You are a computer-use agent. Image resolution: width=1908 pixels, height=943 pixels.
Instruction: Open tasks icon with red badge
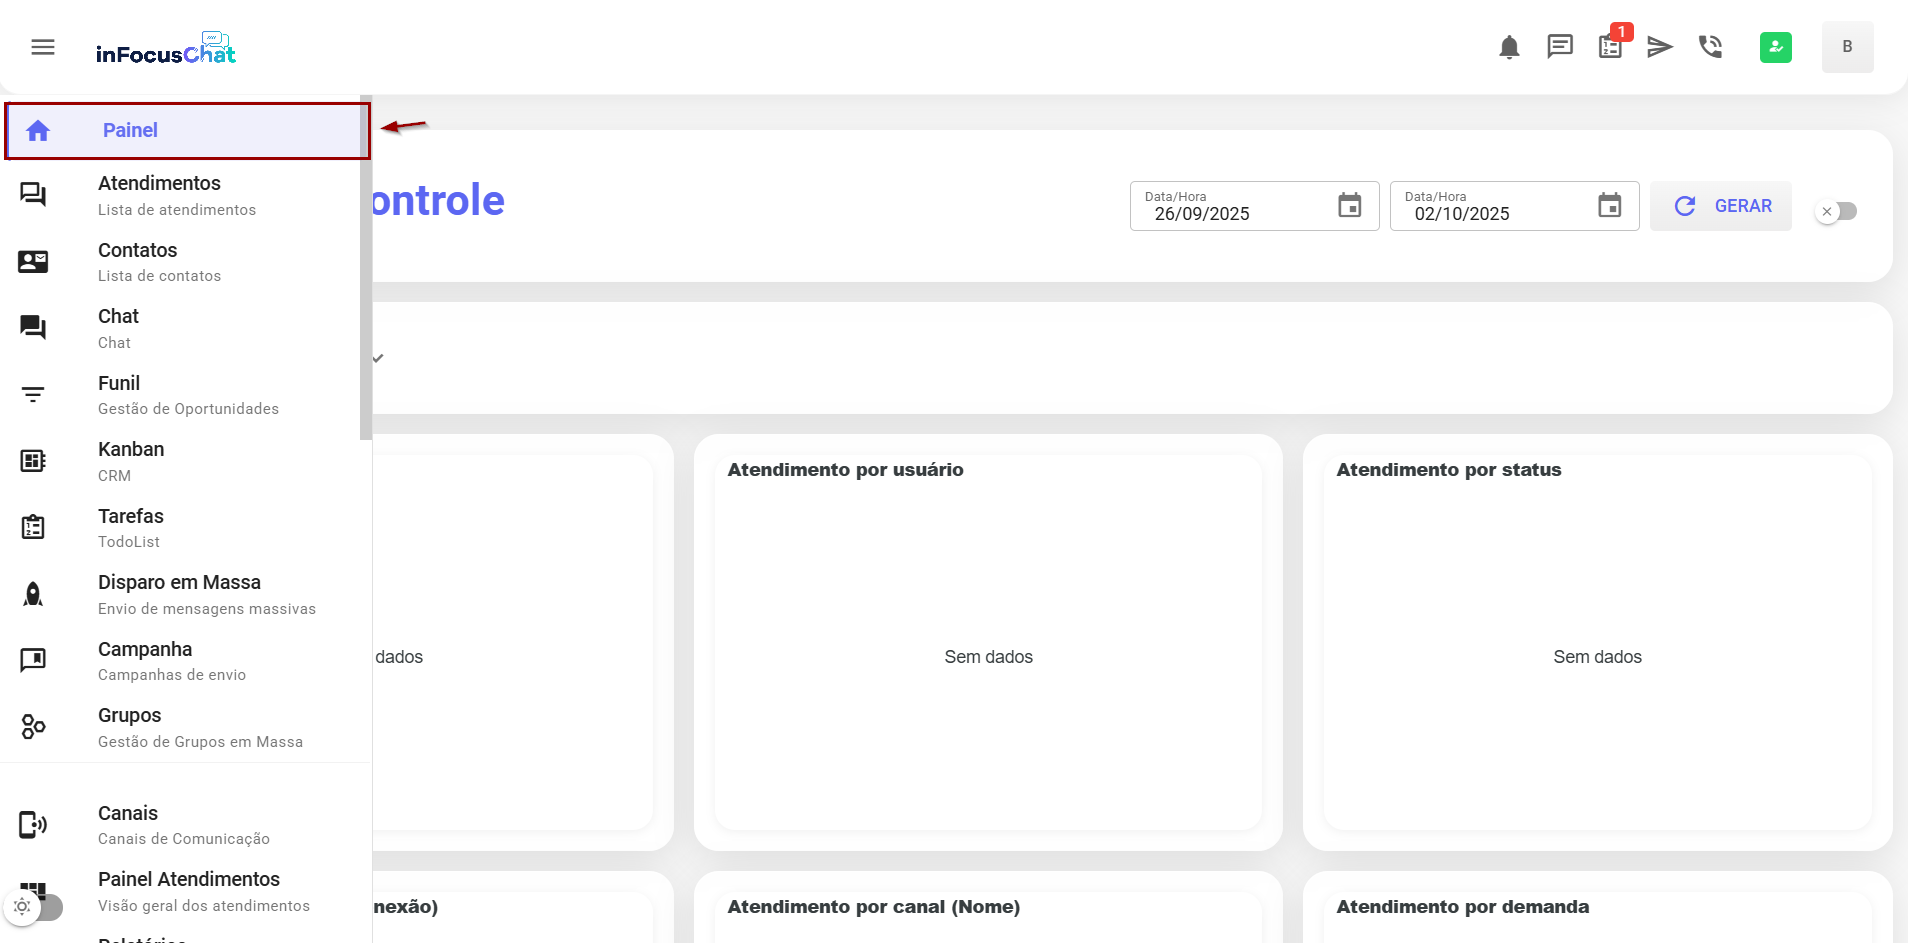coord(1610,47)
